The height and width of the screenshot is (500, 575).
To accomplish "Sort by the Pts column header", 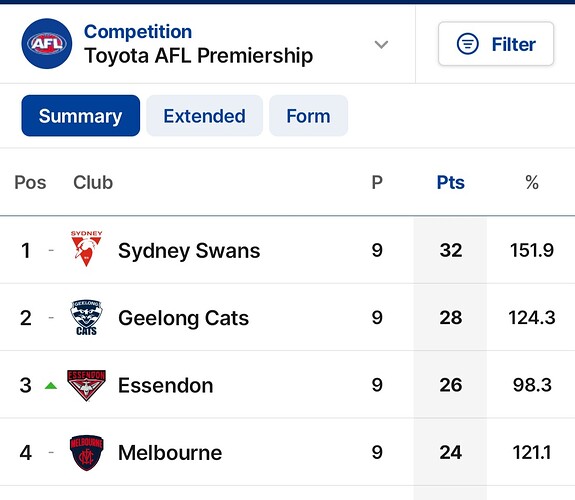I will [451, 182].
